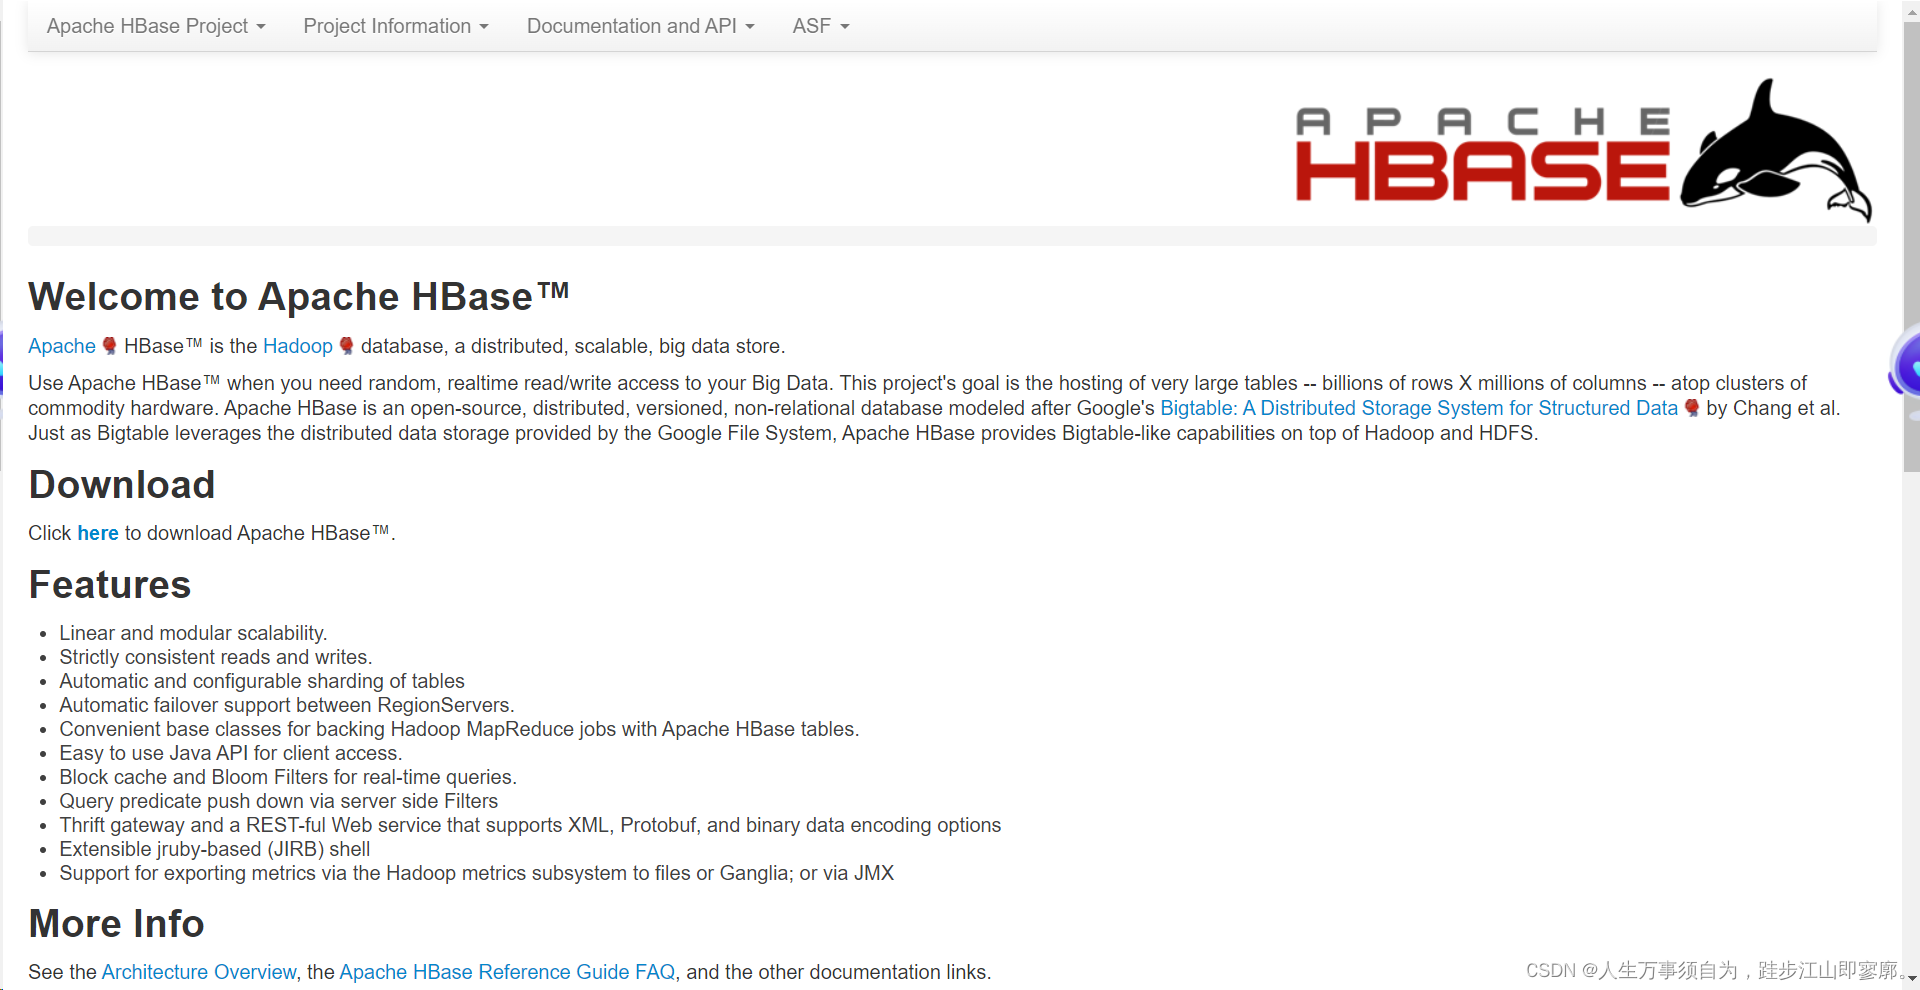Click the Hadoop hyperlink

[298, 346]
